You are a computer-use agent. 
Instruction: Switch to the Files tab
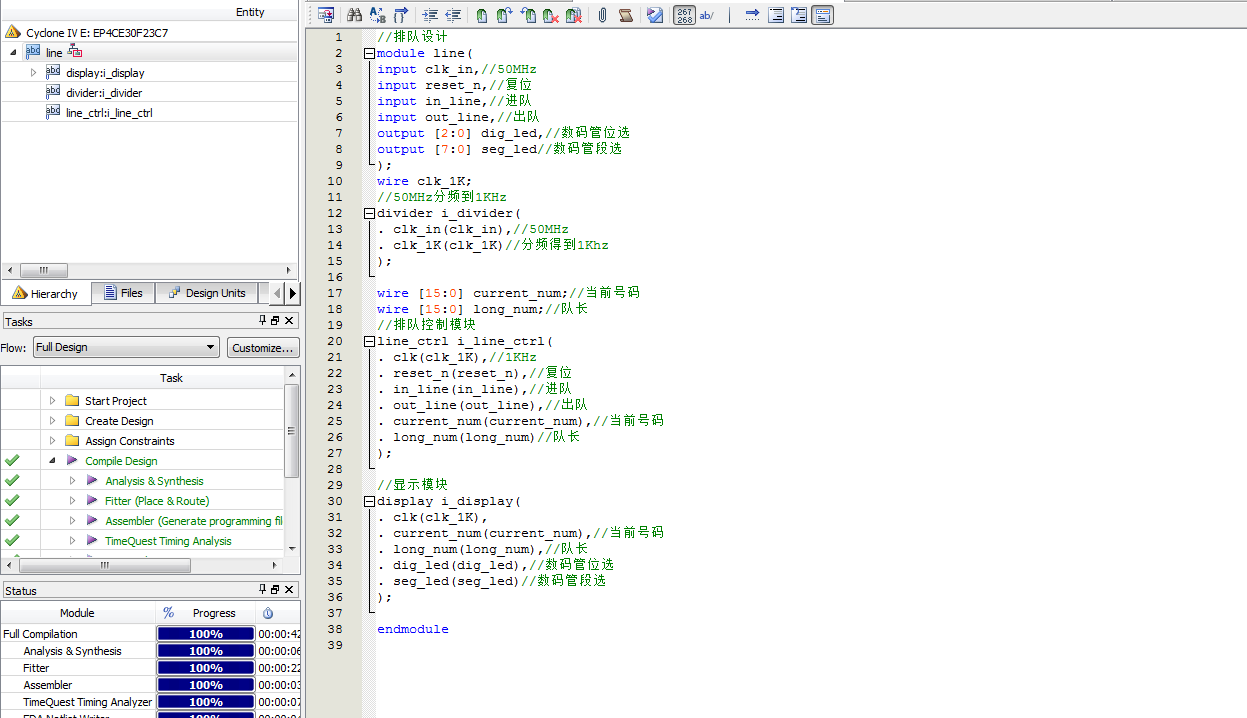(x=123, y=293)
